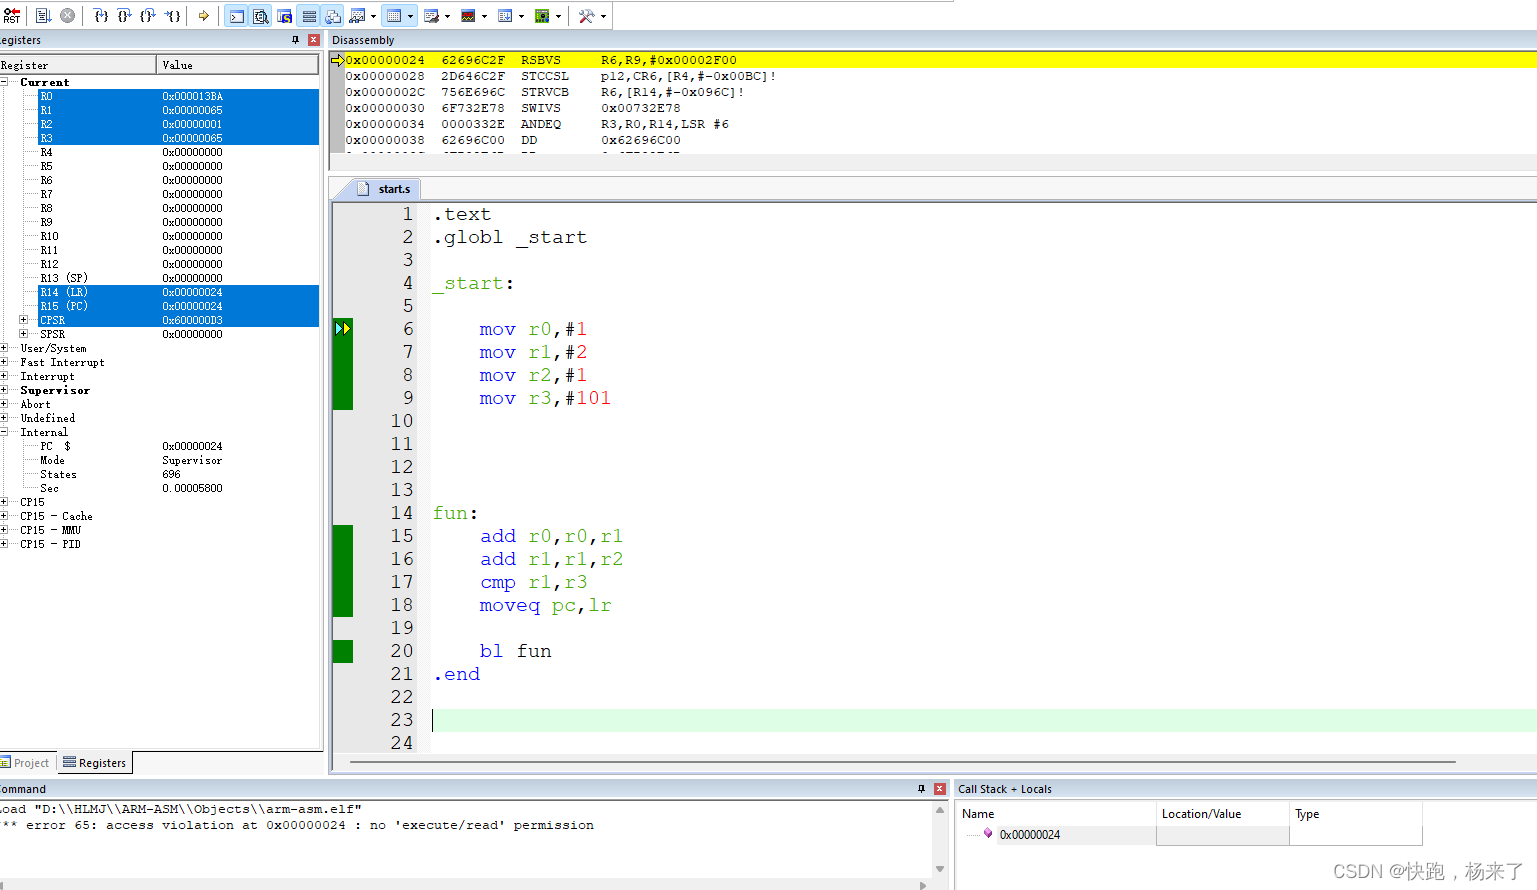Click the Location/Value column header
Screen dimensions: 1537x890
pos(1223,814)
